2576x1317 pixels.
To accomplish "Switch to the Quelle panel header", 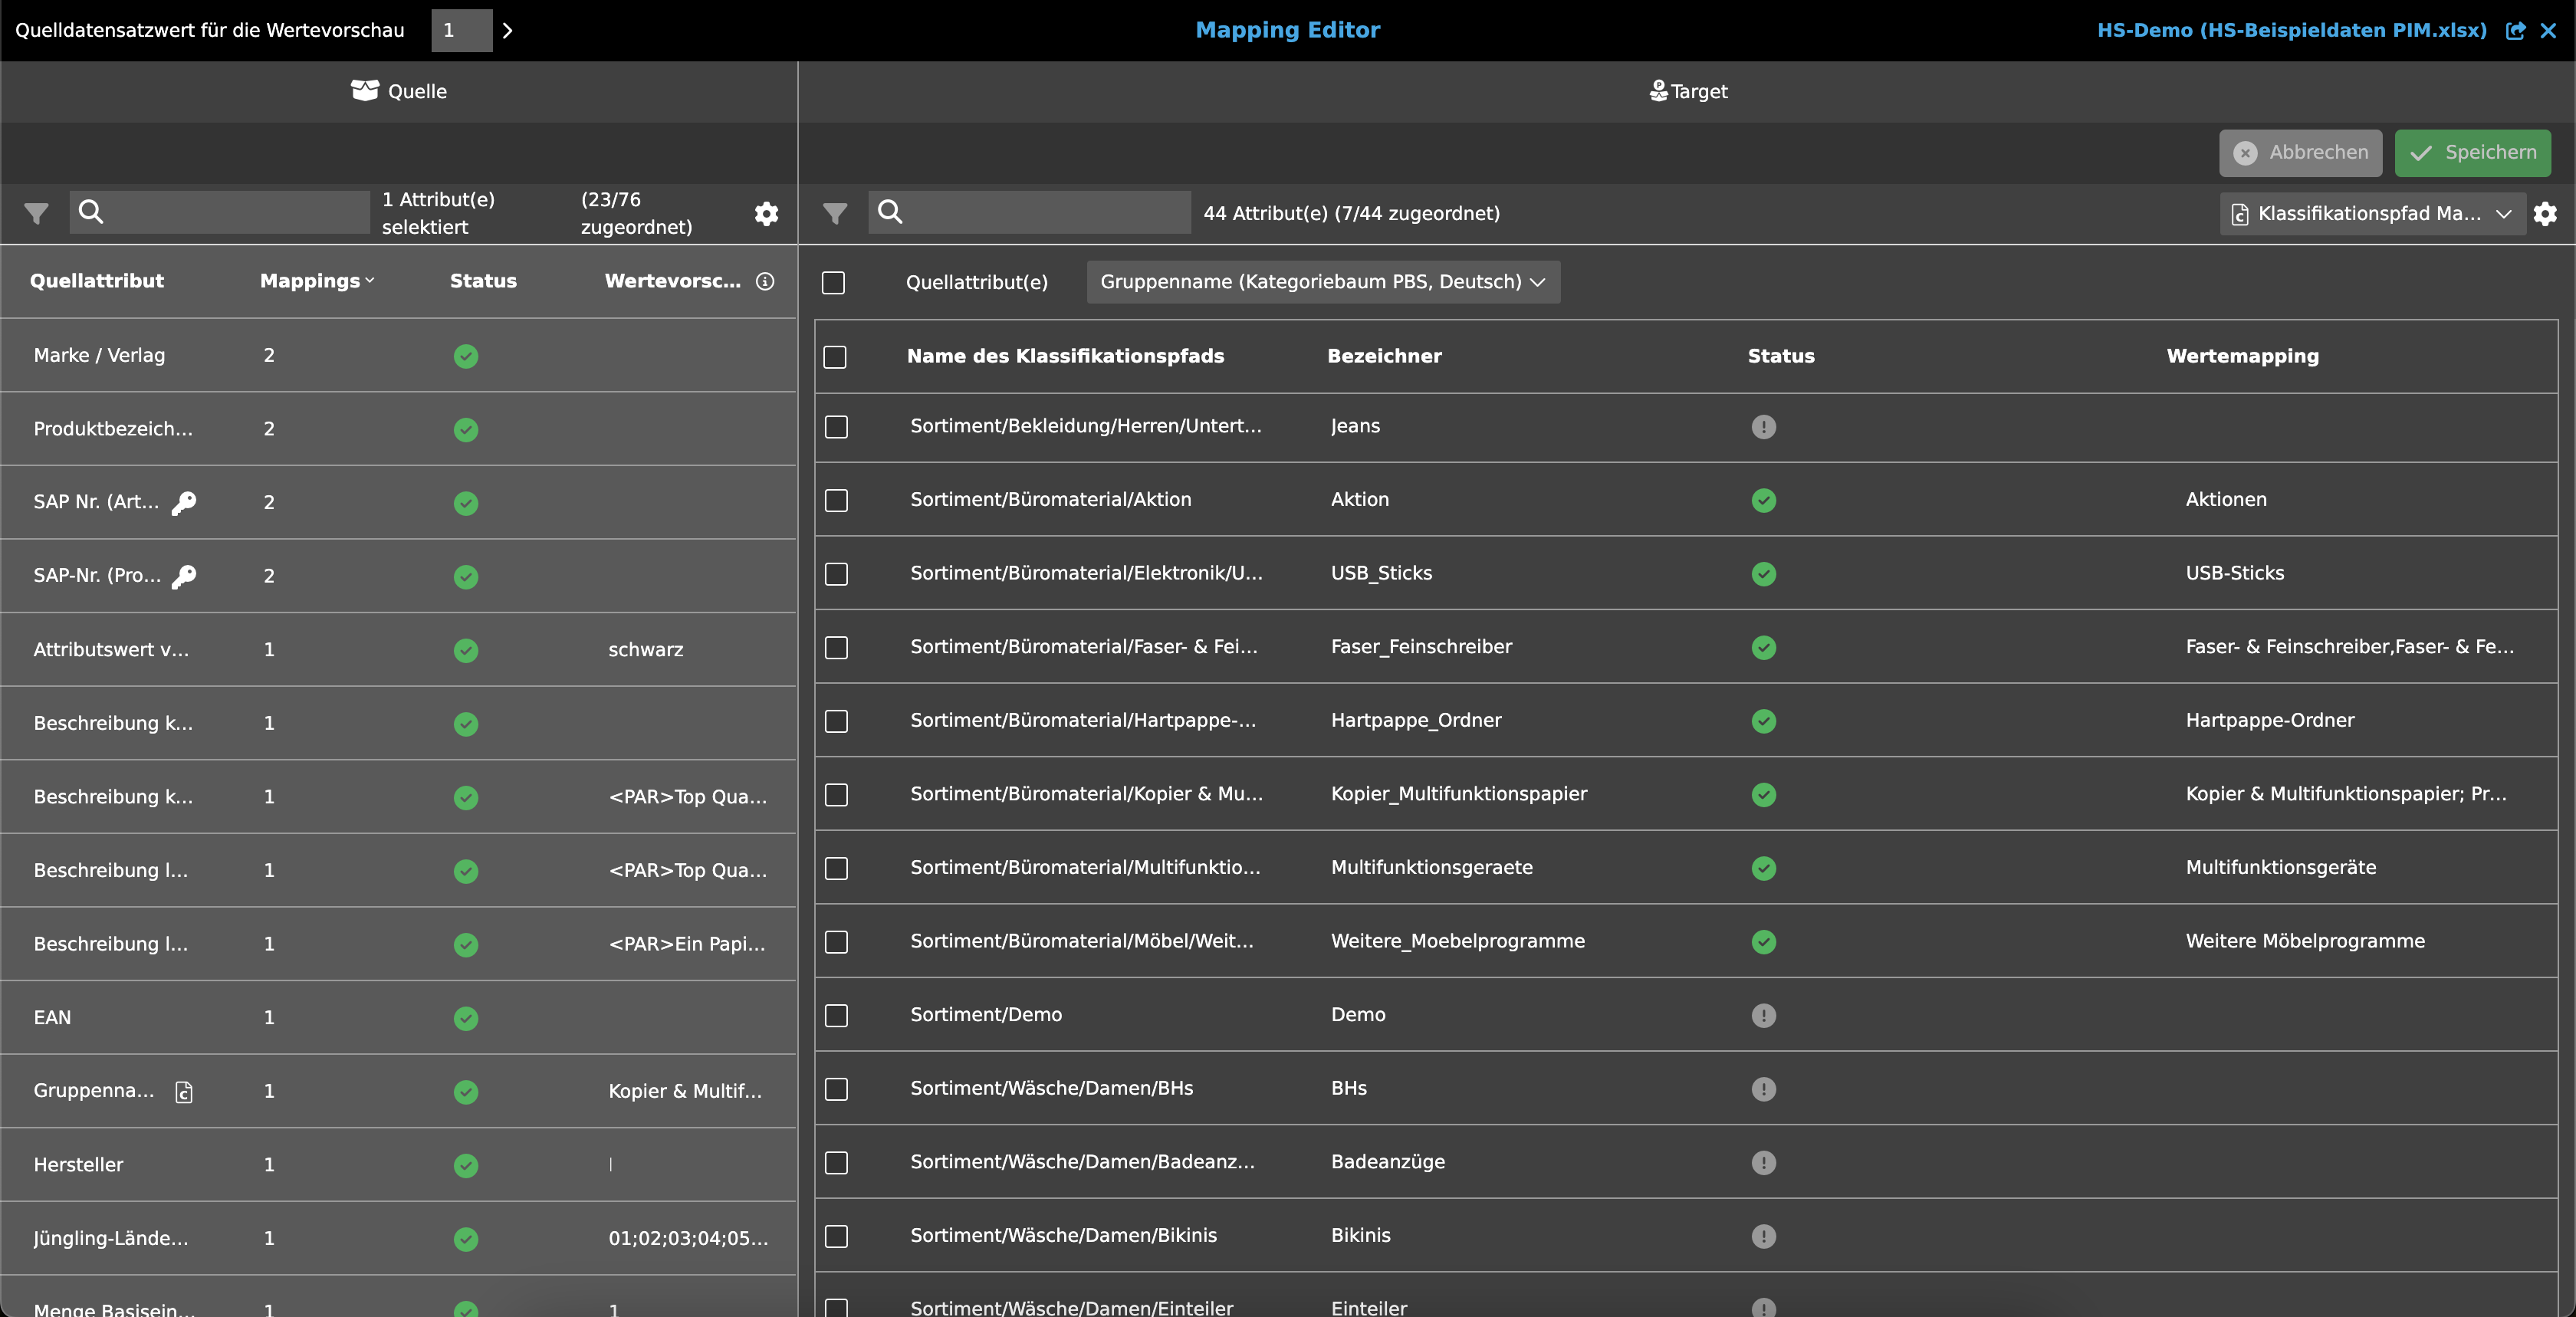I will tap(399, 91).
